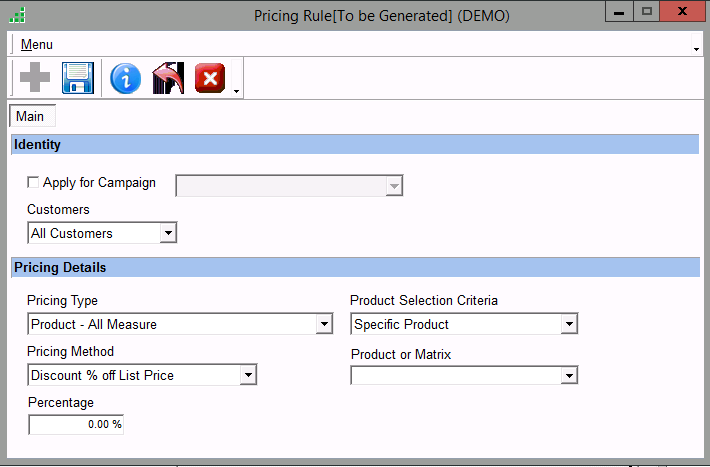Image resolution: width=710 pixels, height=467 pixels.
Task: Open the Pricing Method dropdown
Action: point(248,375)
